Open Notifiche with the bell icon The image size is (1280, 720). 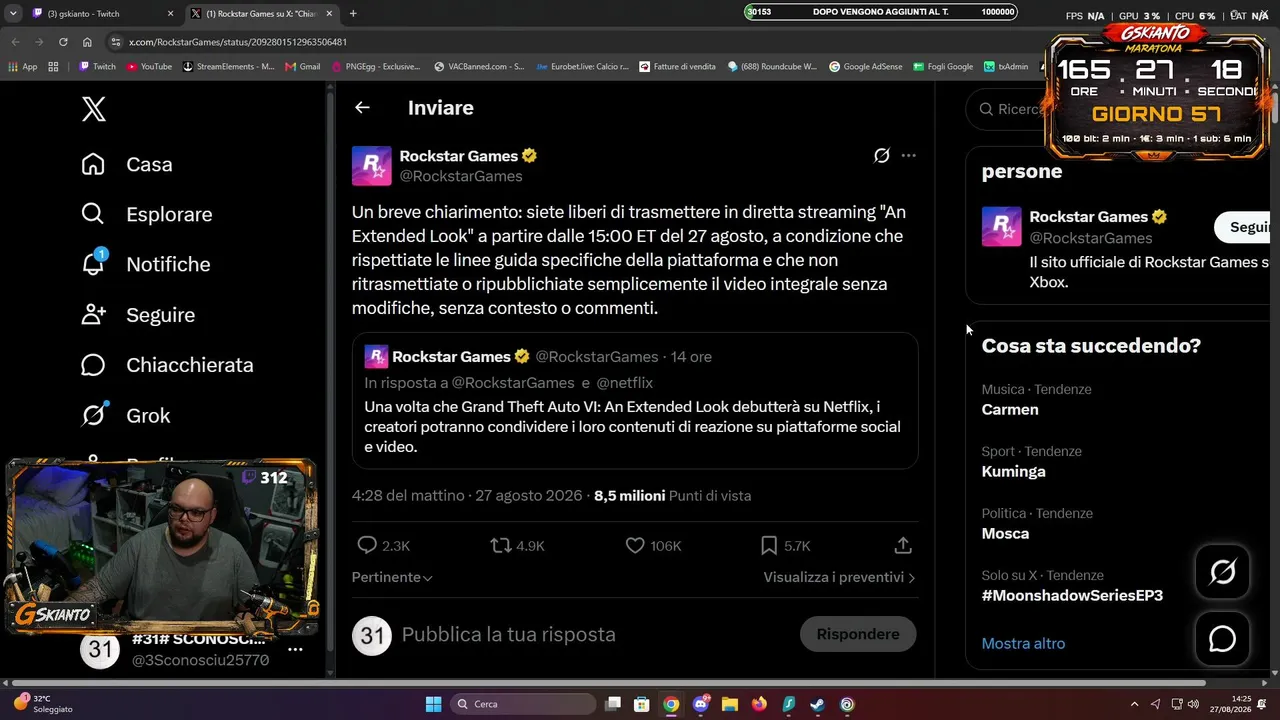point(146,264)
